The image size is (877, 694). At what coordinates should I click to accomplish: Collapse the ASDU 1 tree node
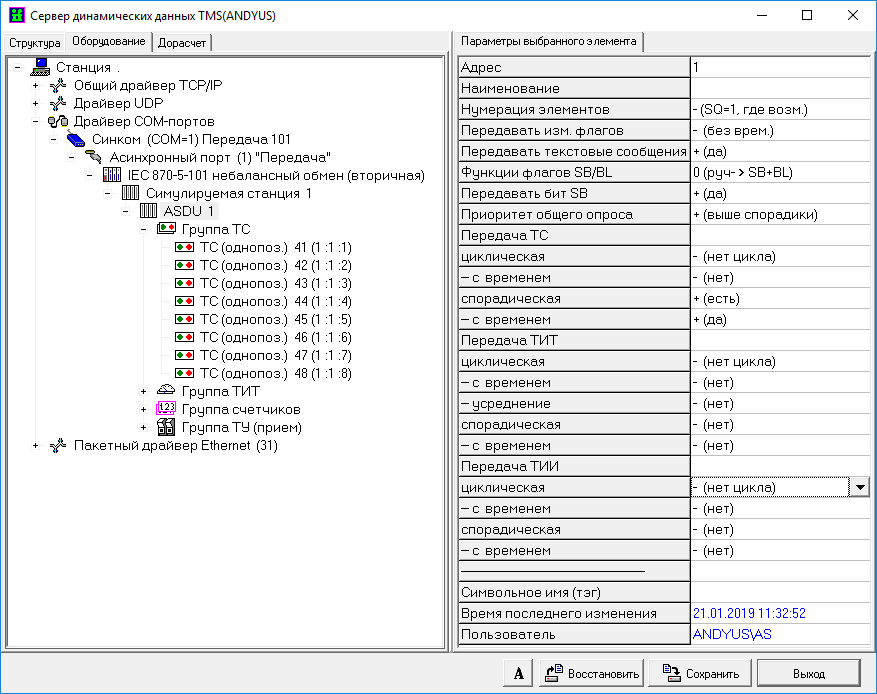(x=126, y=211)
